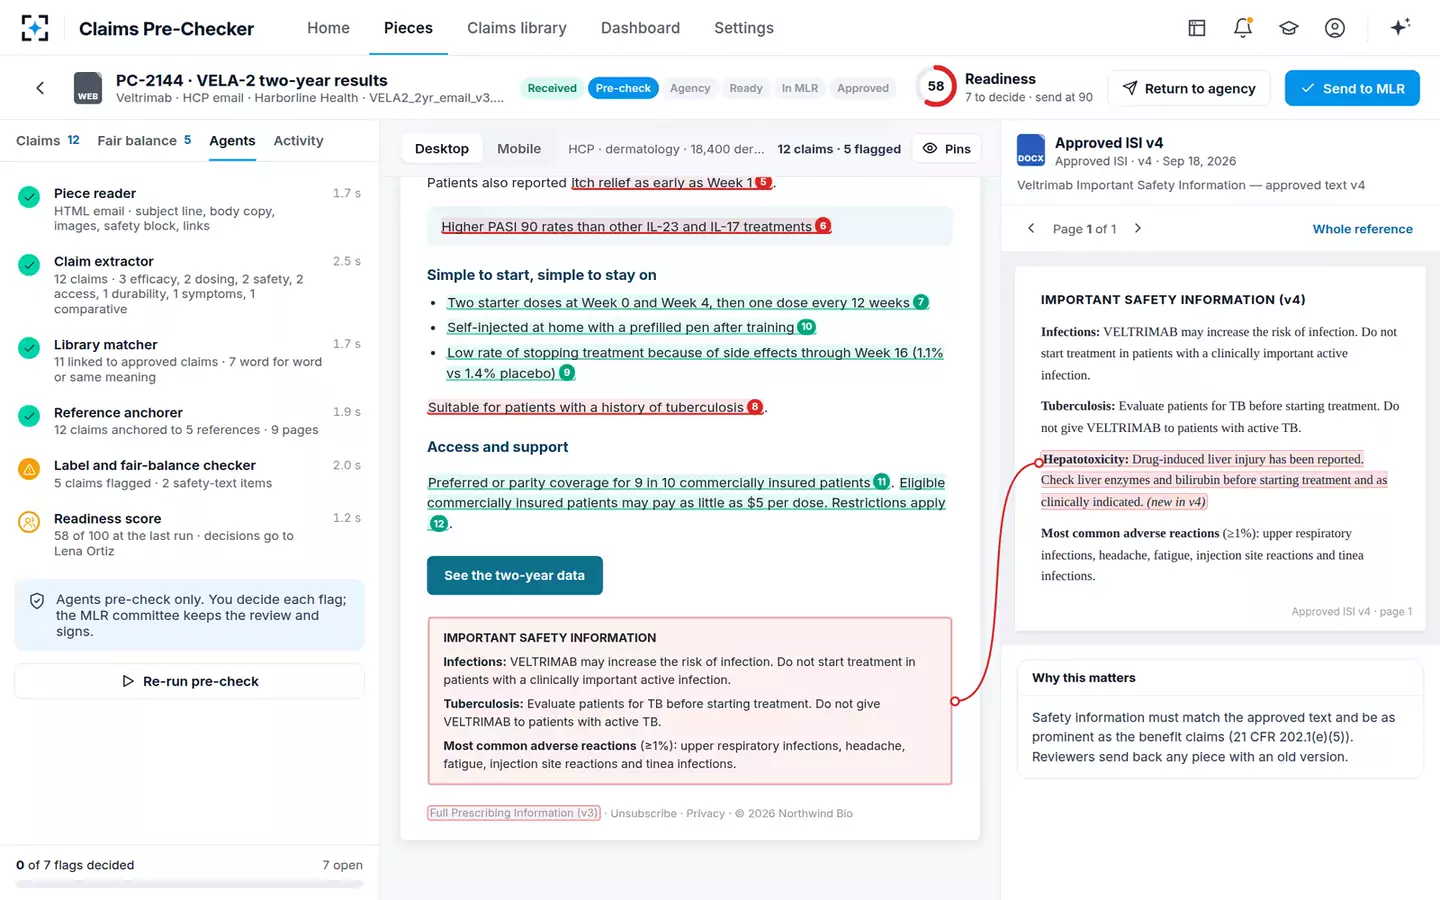This screenshot has width=1440, height=900.
Task: Click See the two-year data button
Action: tap(515, 575)
